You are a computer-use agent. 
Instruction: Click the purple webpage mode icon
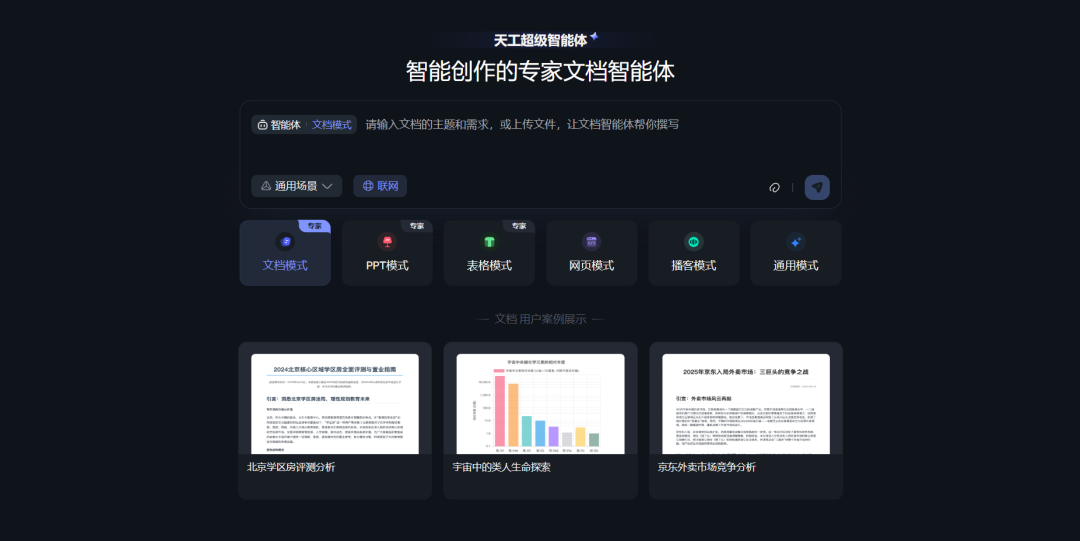pos(591,241)
